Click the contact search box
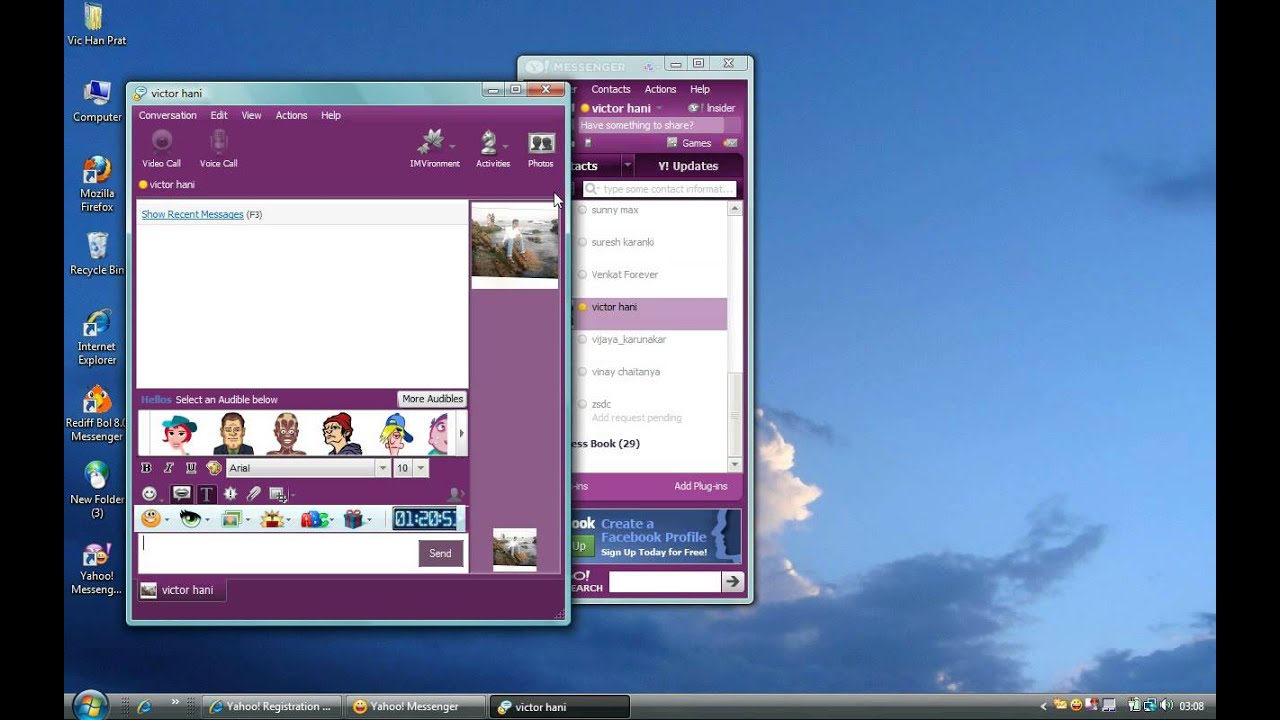 point(660,189)
